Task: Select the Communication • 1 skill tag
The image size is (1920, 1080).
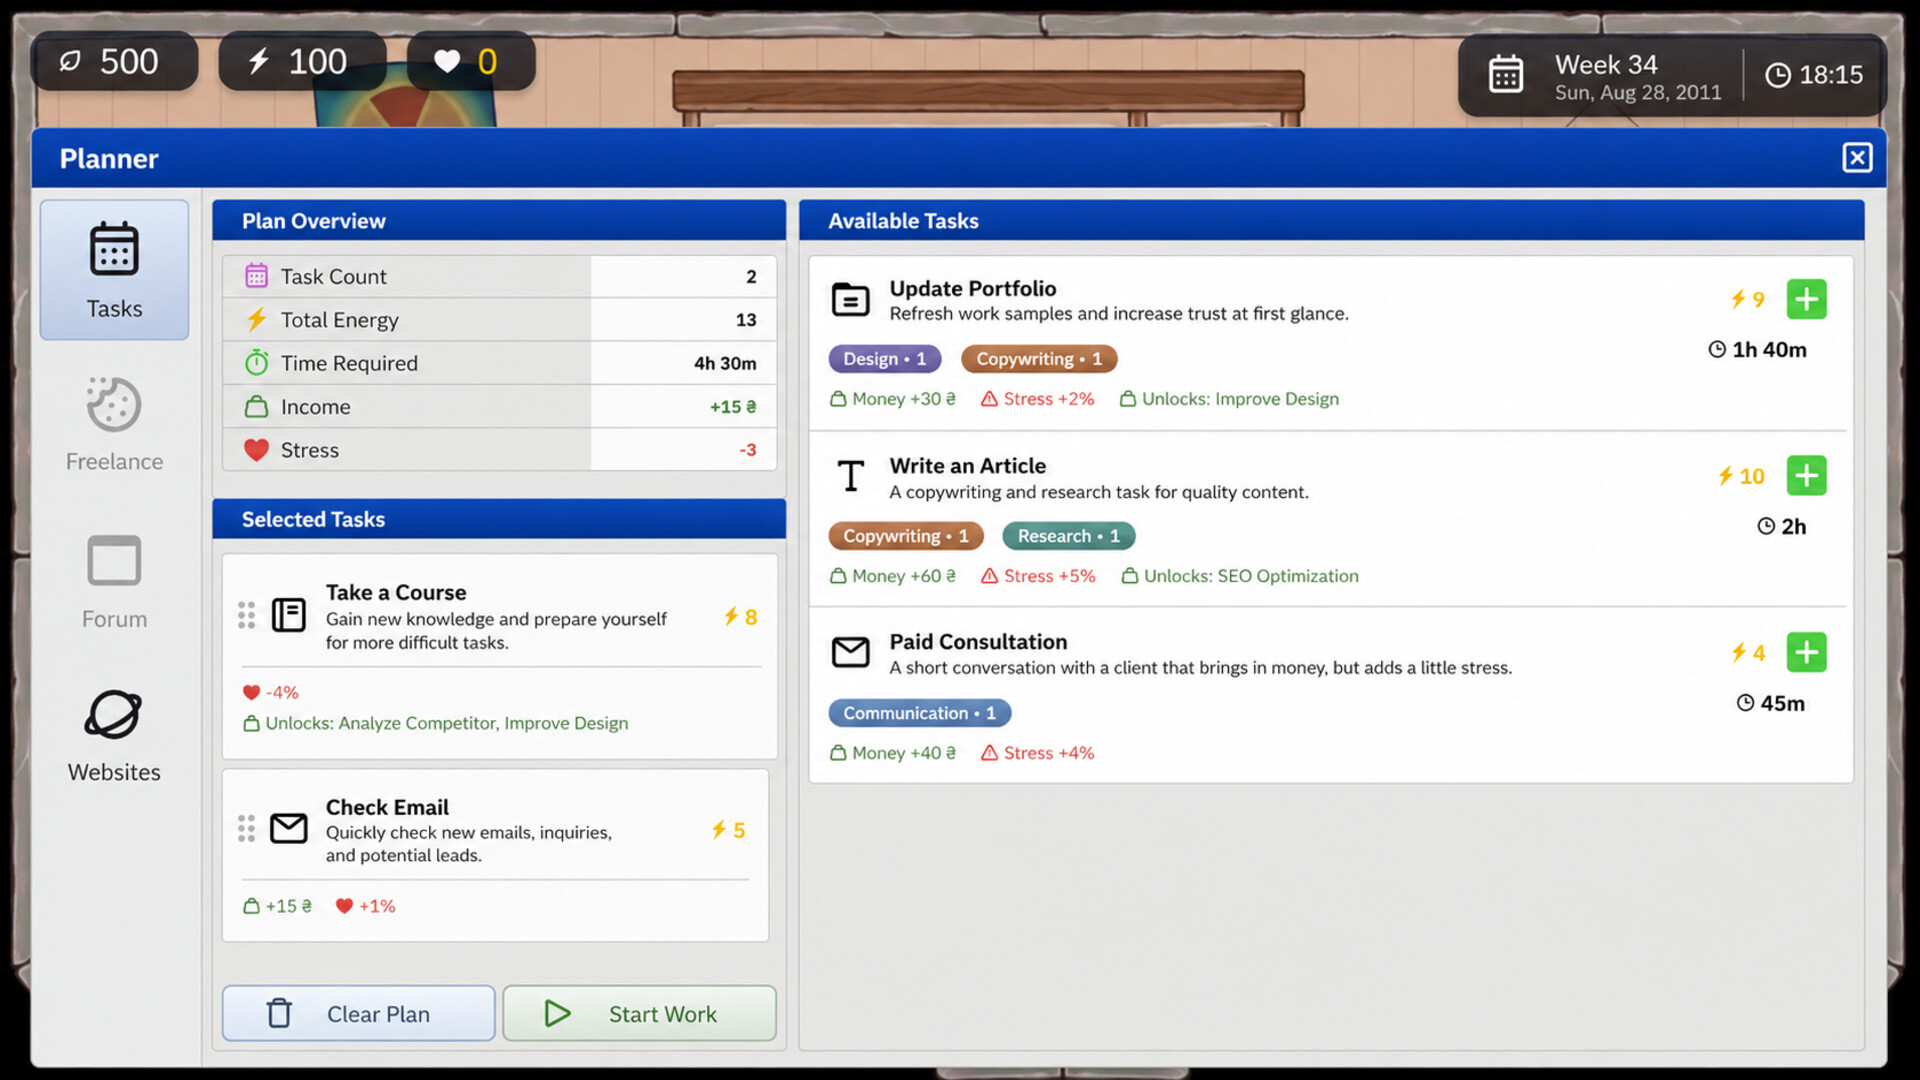Action: click(x=919, y=713)
